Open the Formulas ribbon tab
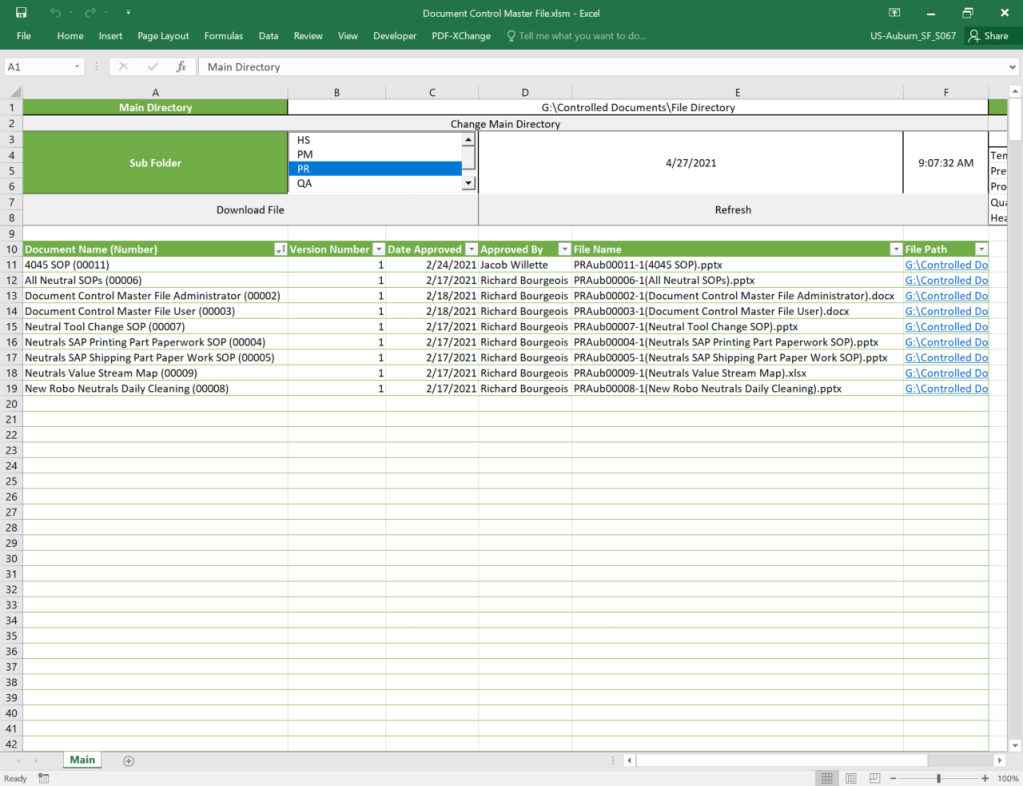 [x=223, y=36]
